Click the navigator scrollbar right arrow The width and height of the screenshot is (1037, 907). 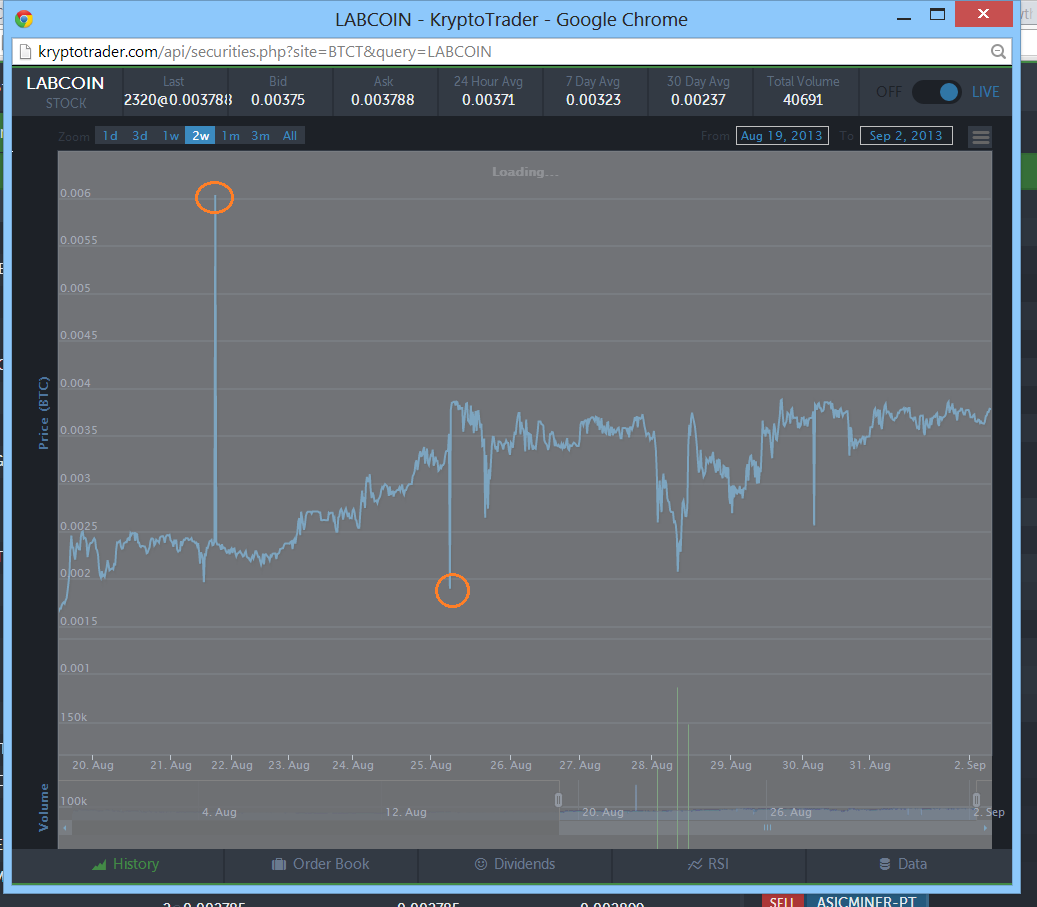985,828
